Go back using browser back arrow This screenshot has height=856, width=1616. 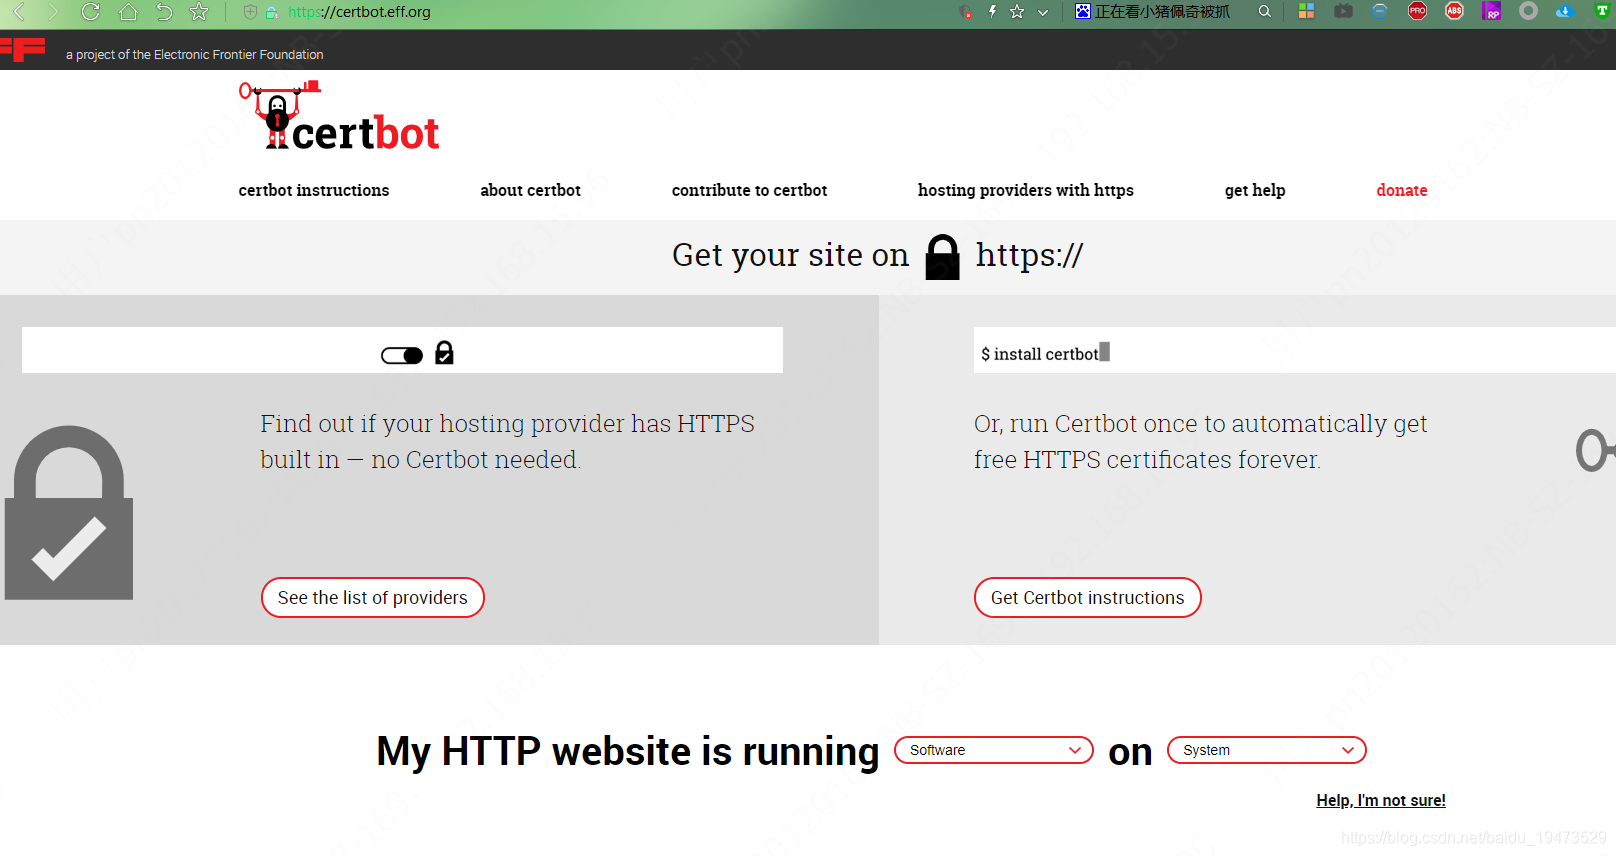click(x=18, y=12)
